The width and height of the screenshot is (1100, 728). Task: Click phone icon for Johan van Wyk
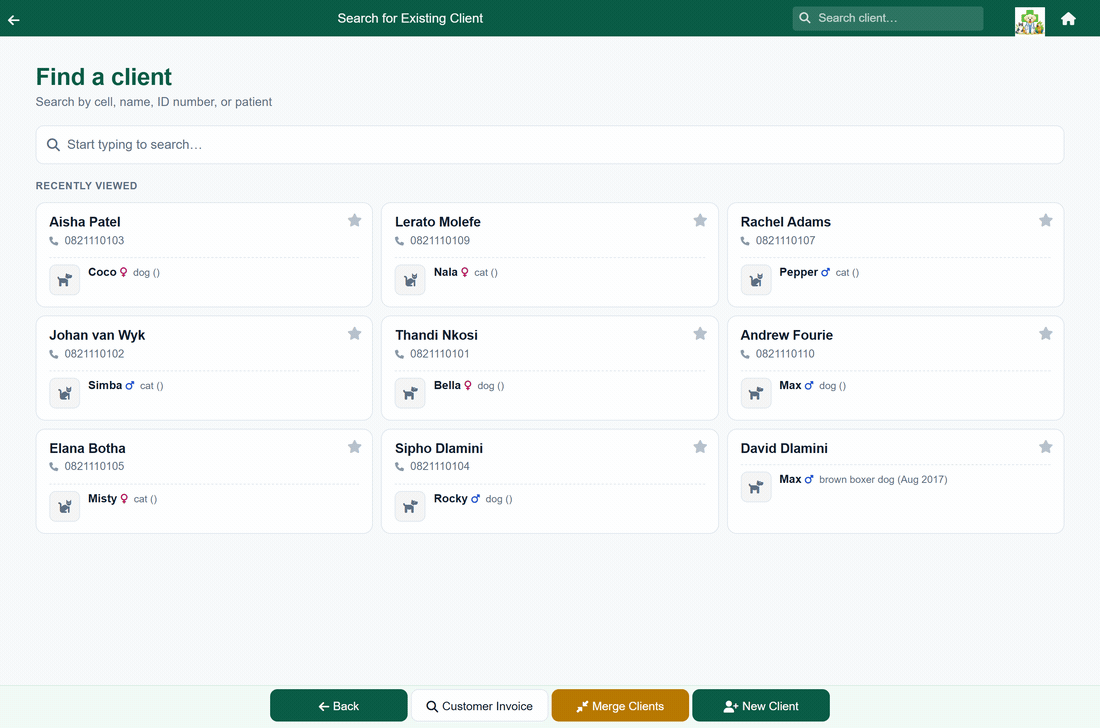(54, 354)
